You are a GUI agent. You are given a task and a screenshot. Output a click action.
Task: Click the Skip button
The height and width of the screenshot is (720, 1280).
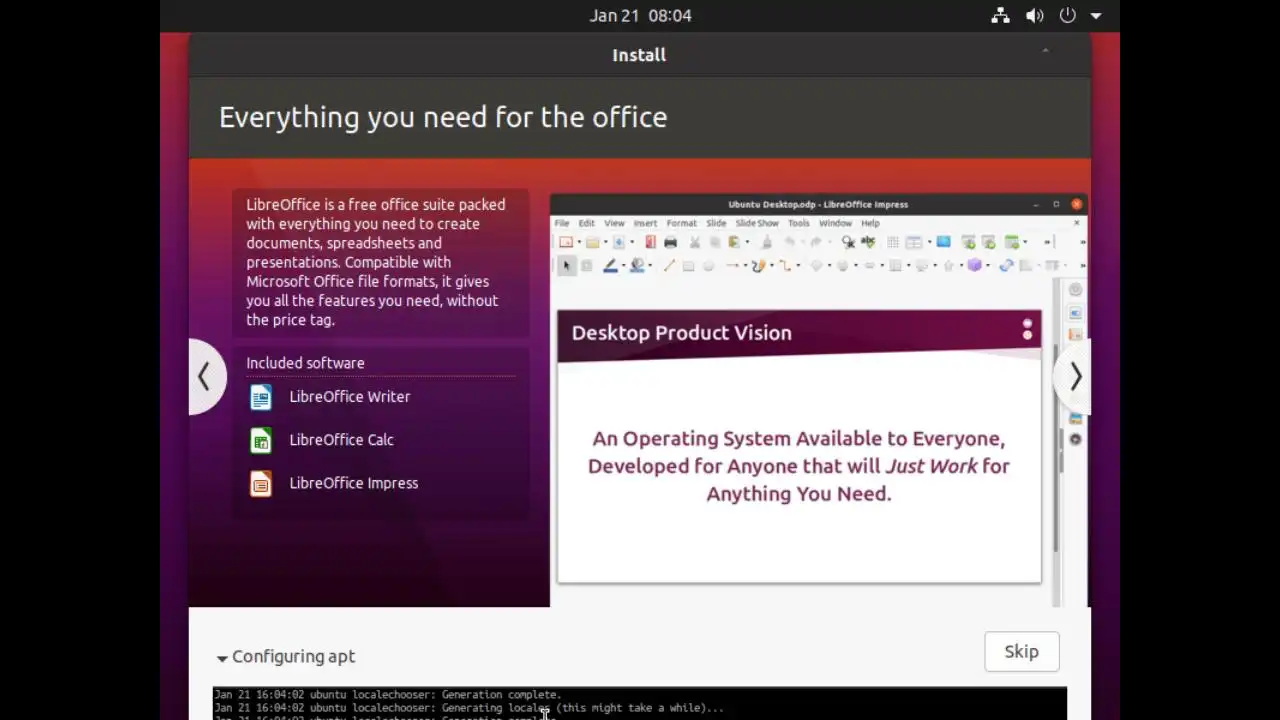(1021, 651)
